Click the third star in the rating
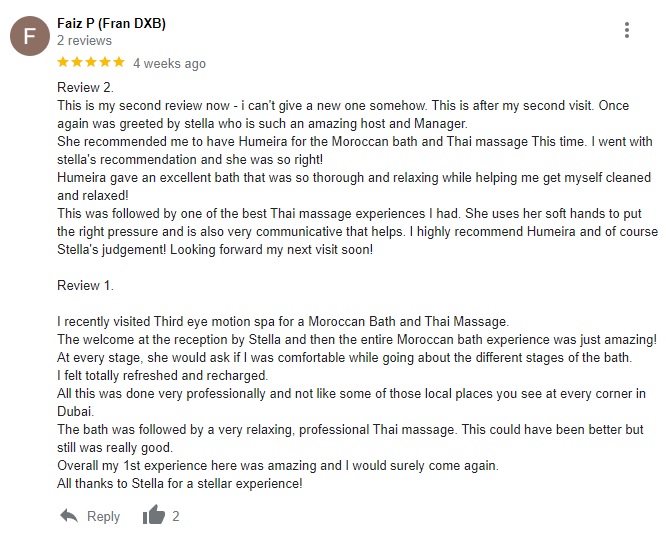Screen dimensions: 666x542 click(91, 62)
